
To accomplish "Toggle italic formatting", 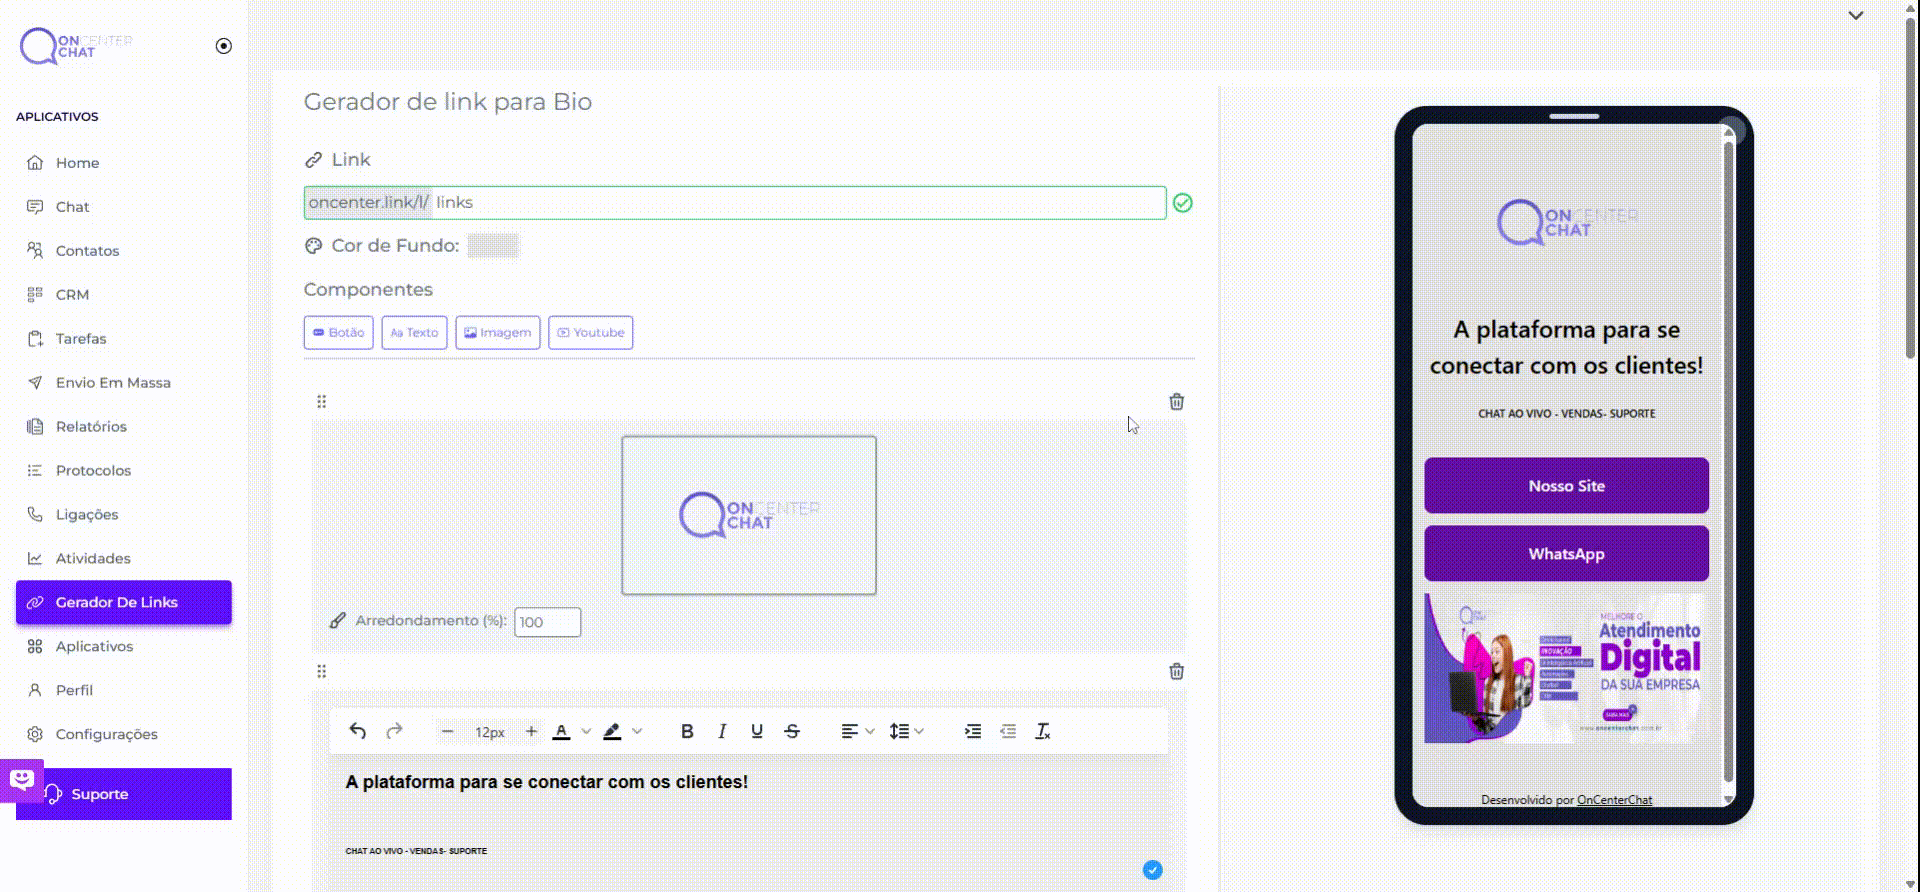I will pyautogui.click(x=722, y=731).
